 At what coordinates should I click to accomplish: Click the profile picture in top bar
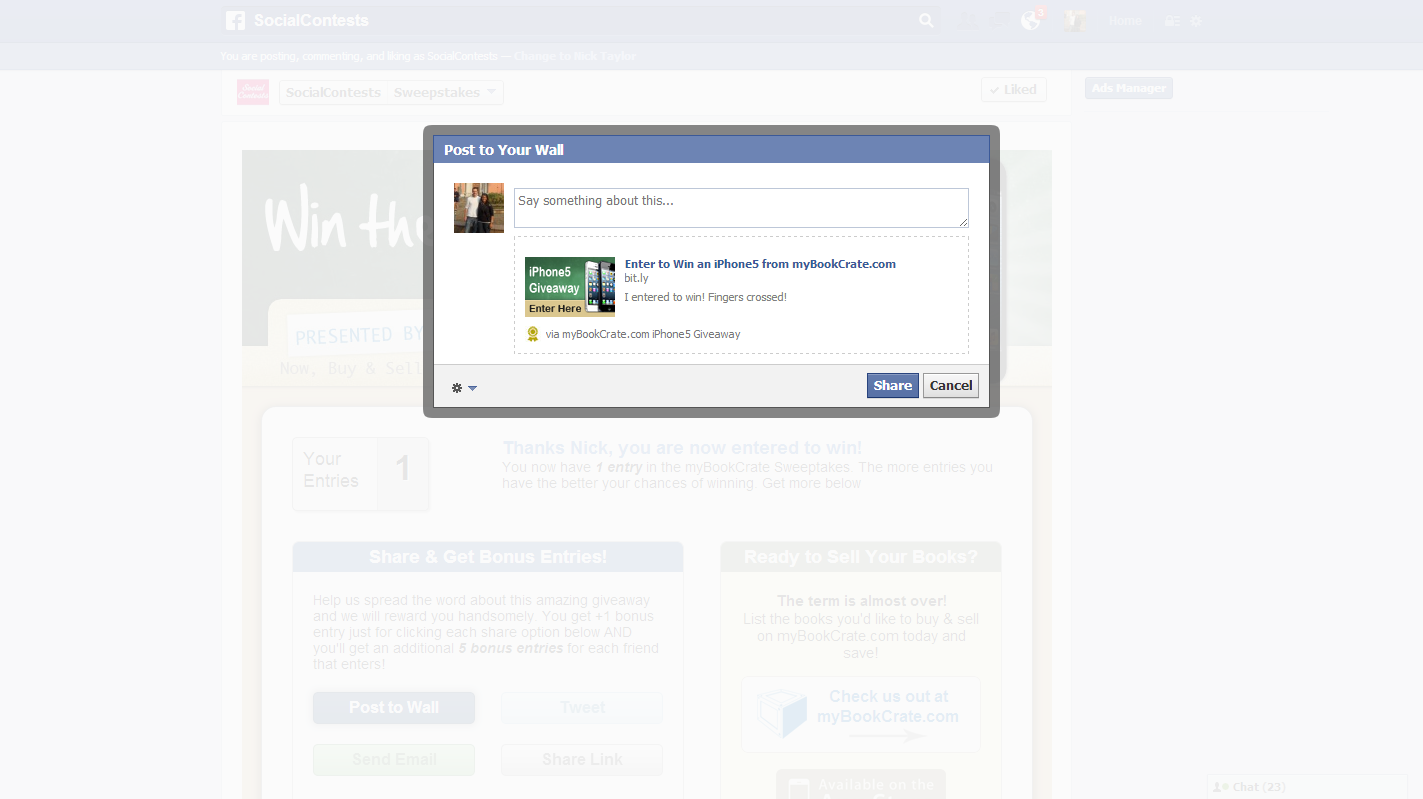coord(1075,20)
